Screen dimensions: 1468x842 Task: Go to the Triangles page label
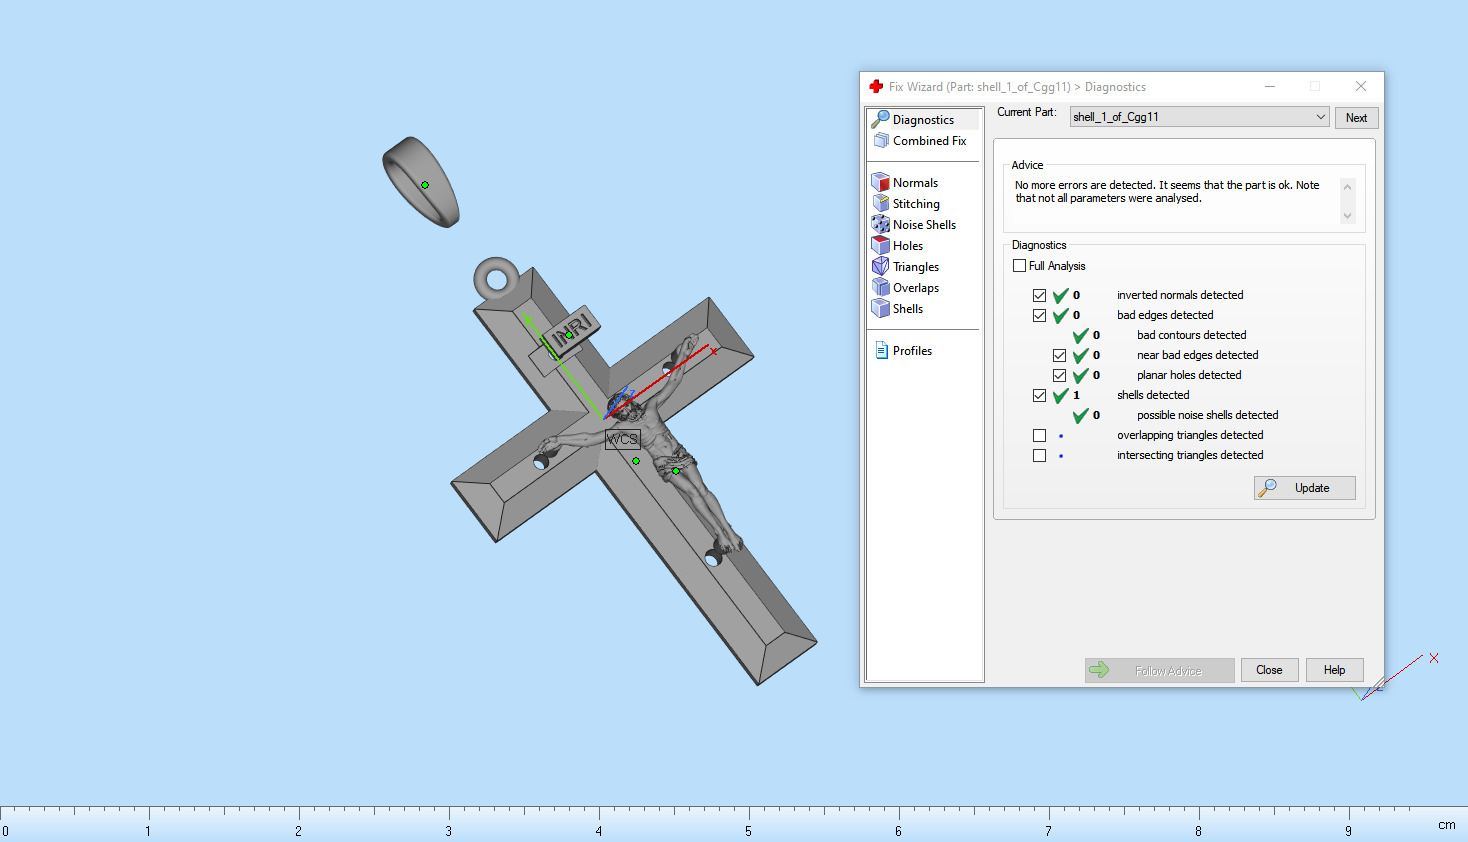(916, 267)
